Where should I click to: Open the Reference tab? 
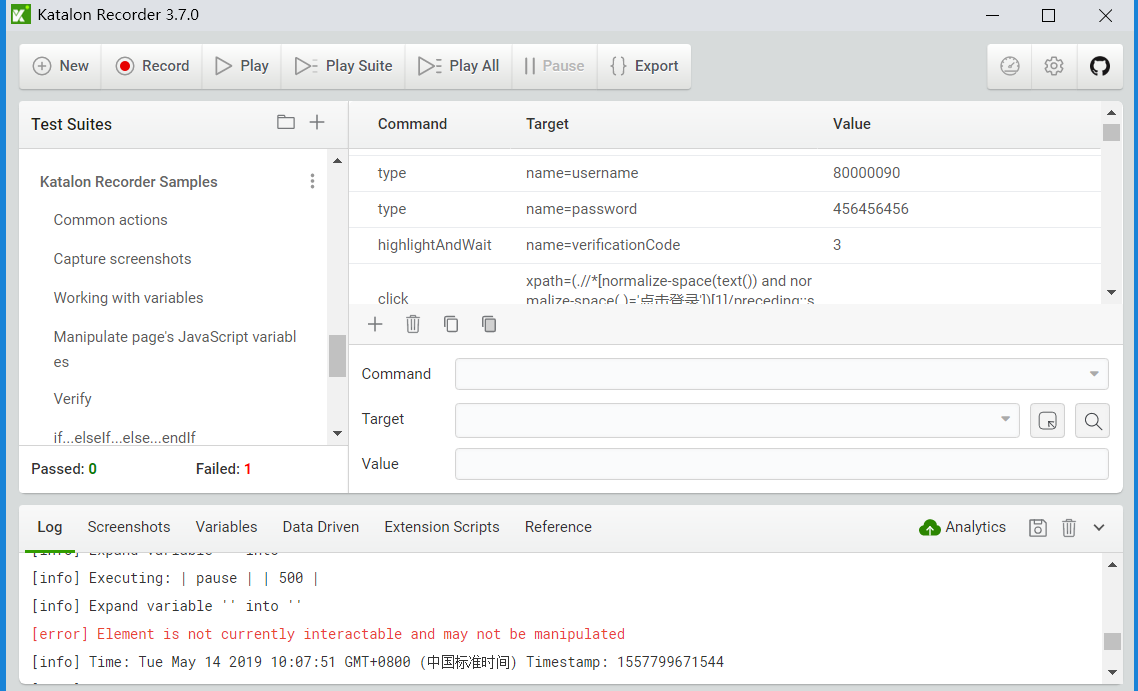point(558,528)
